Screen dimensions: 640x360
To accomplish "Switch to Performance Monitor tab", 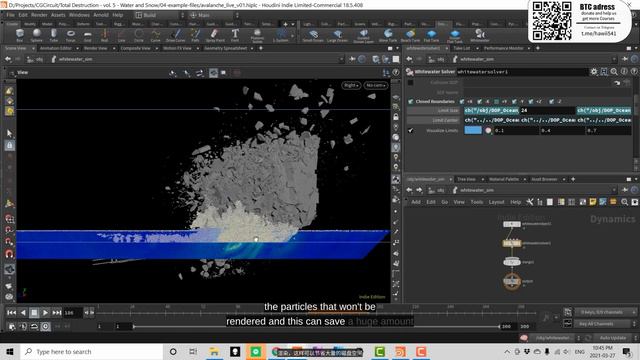I will (504, 48).
